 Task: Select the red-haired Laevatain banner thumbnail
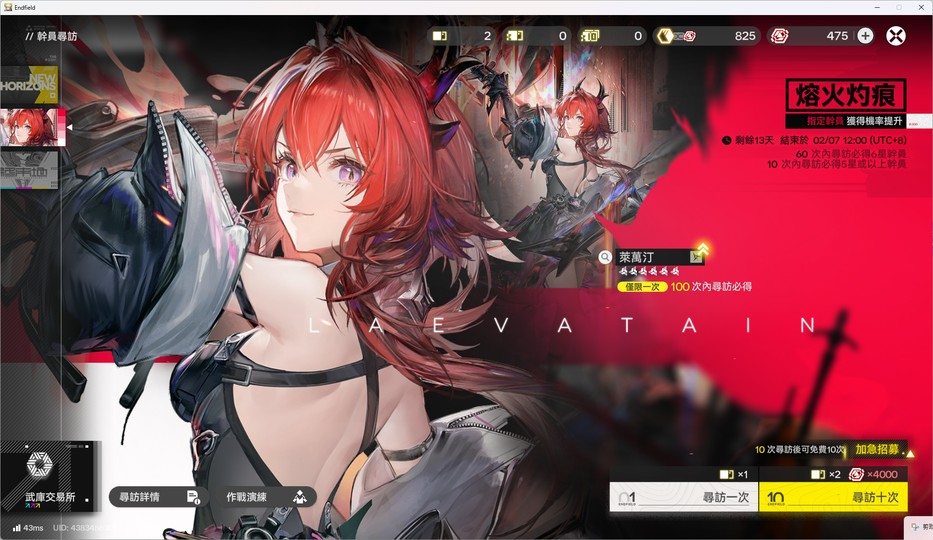(33, 127)
